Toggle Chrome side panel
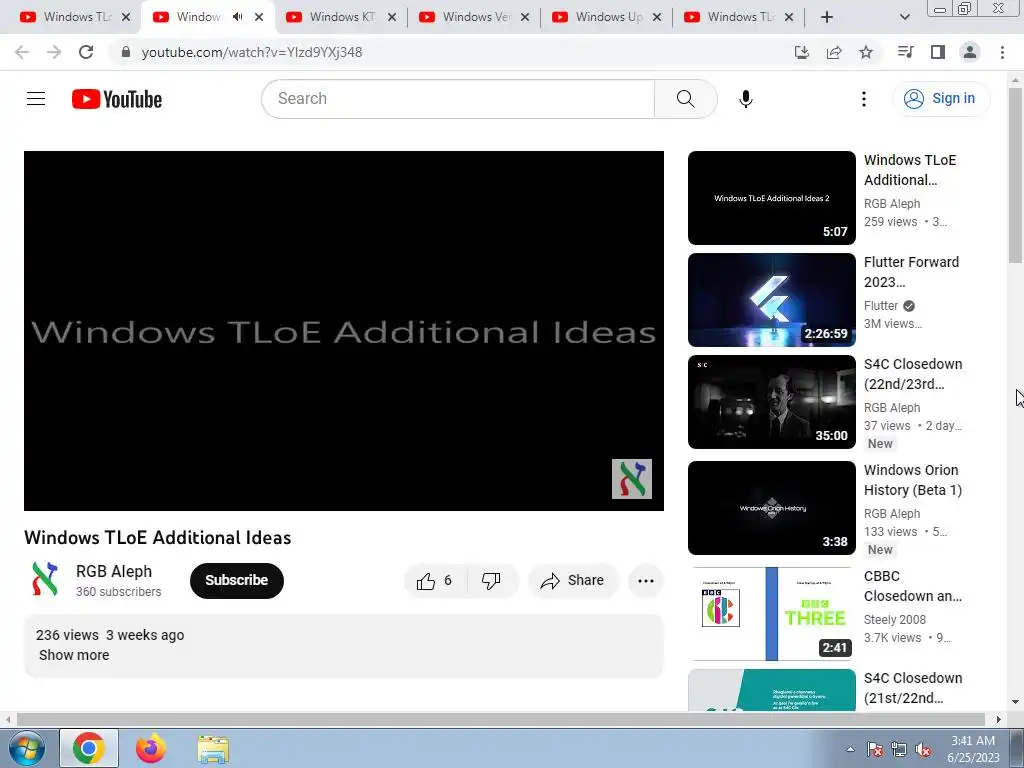 [938, 52]
